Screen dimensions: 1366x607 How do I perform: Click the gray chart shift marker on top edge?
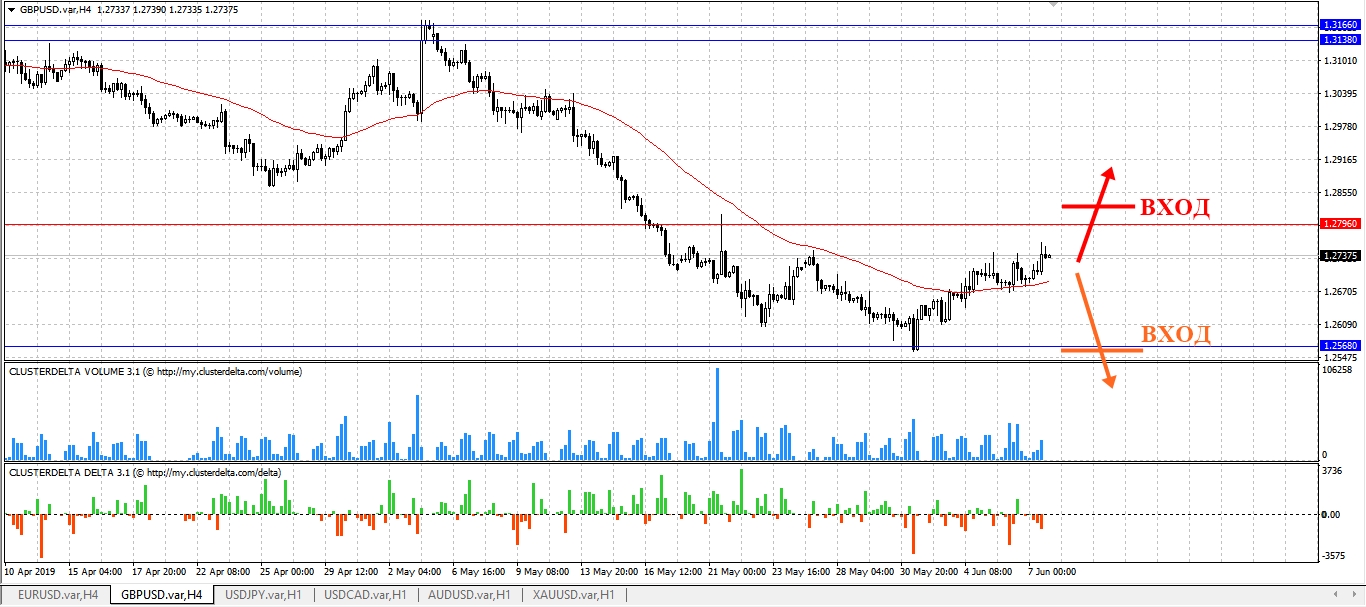[x=1052, y=4]
